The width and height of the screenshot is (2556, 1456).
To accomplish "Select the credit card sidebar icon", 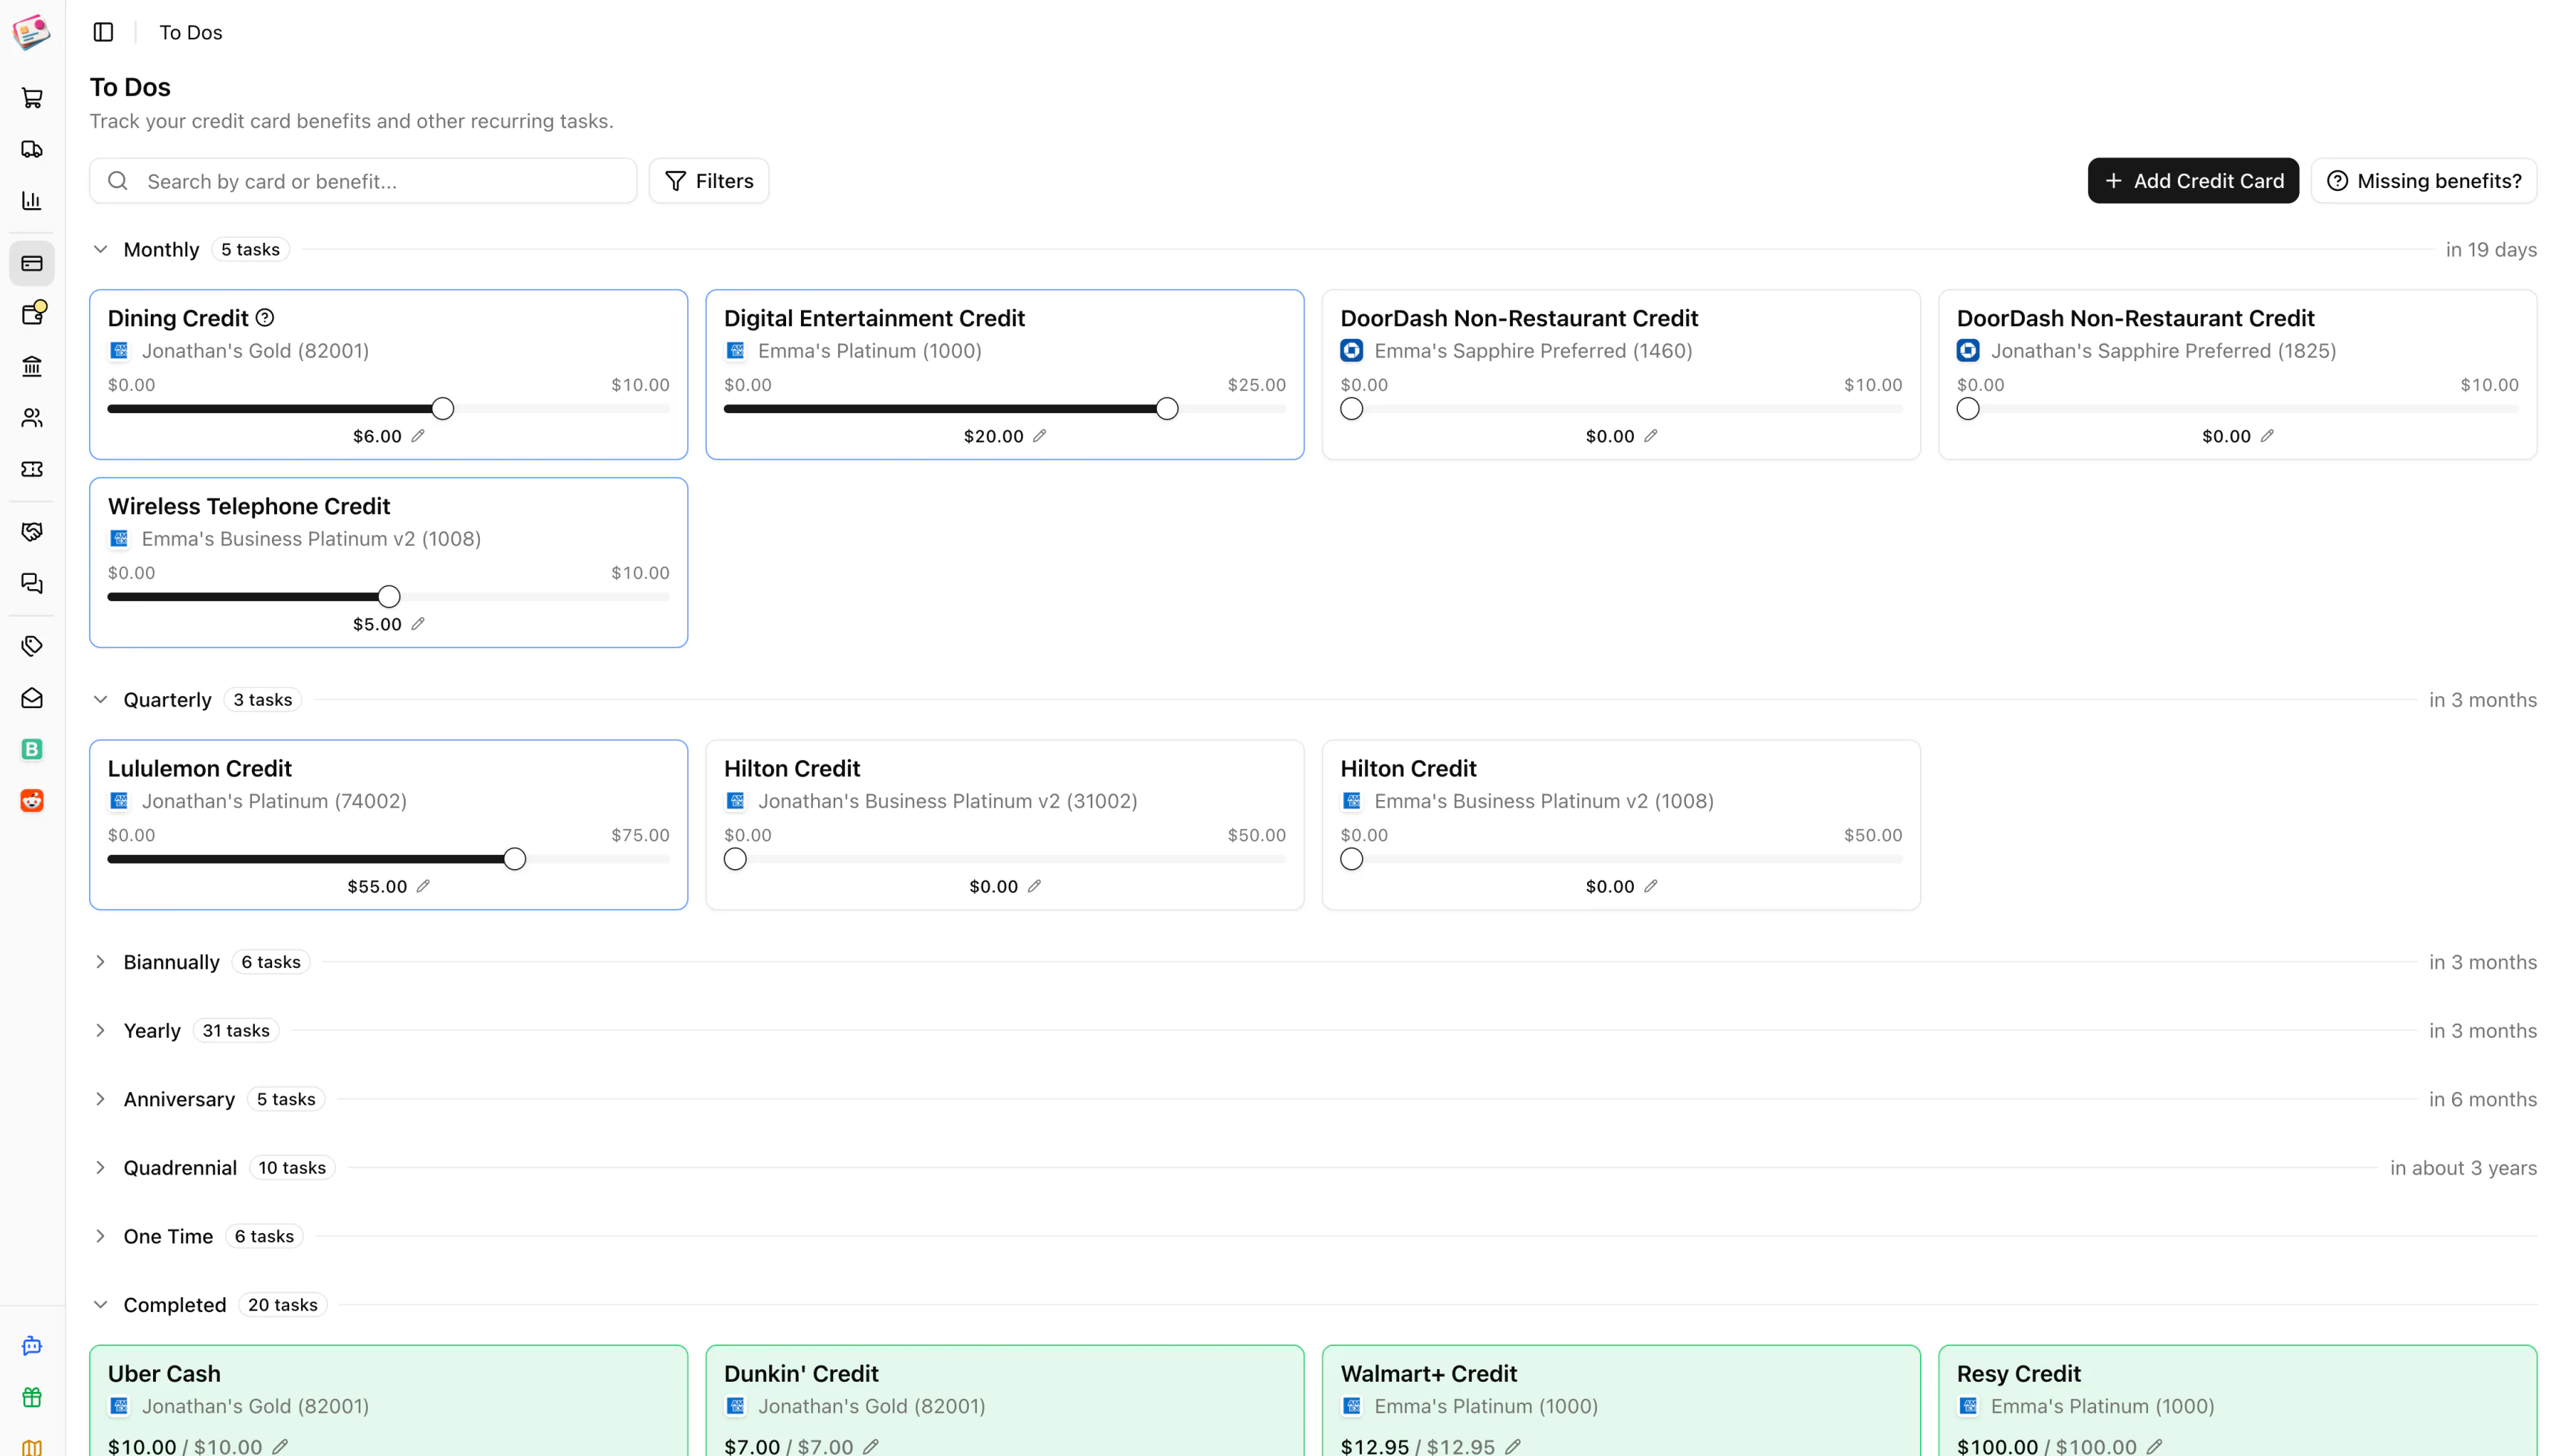I will click(32, 263).
